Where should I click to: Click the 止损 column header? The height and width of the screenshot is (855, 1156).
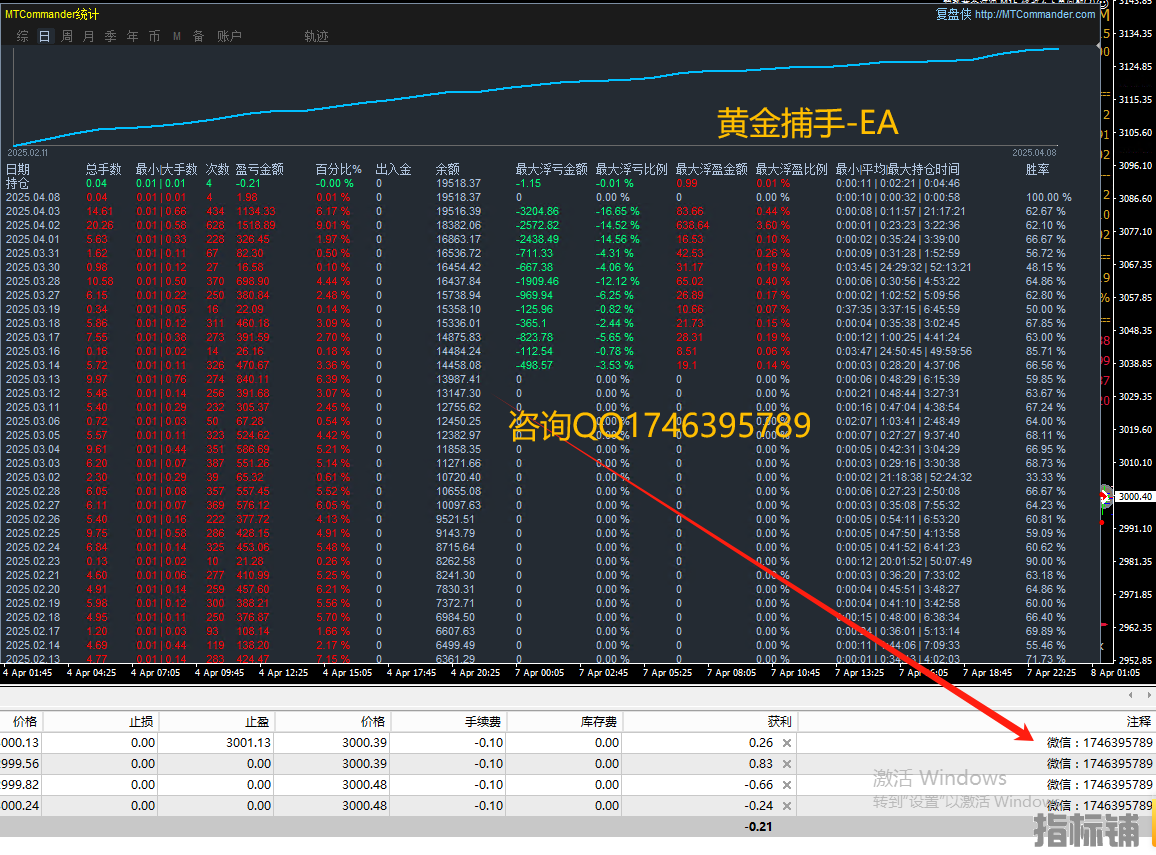pyautogui.click(x=141, y=722)
